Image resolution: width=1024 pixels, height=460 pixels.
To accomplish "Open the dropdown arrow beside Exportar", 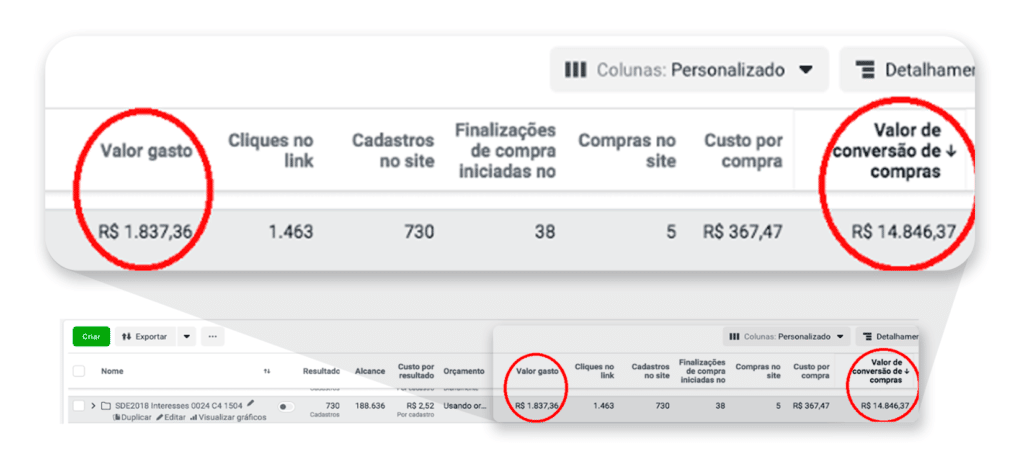I will point(186,337).
